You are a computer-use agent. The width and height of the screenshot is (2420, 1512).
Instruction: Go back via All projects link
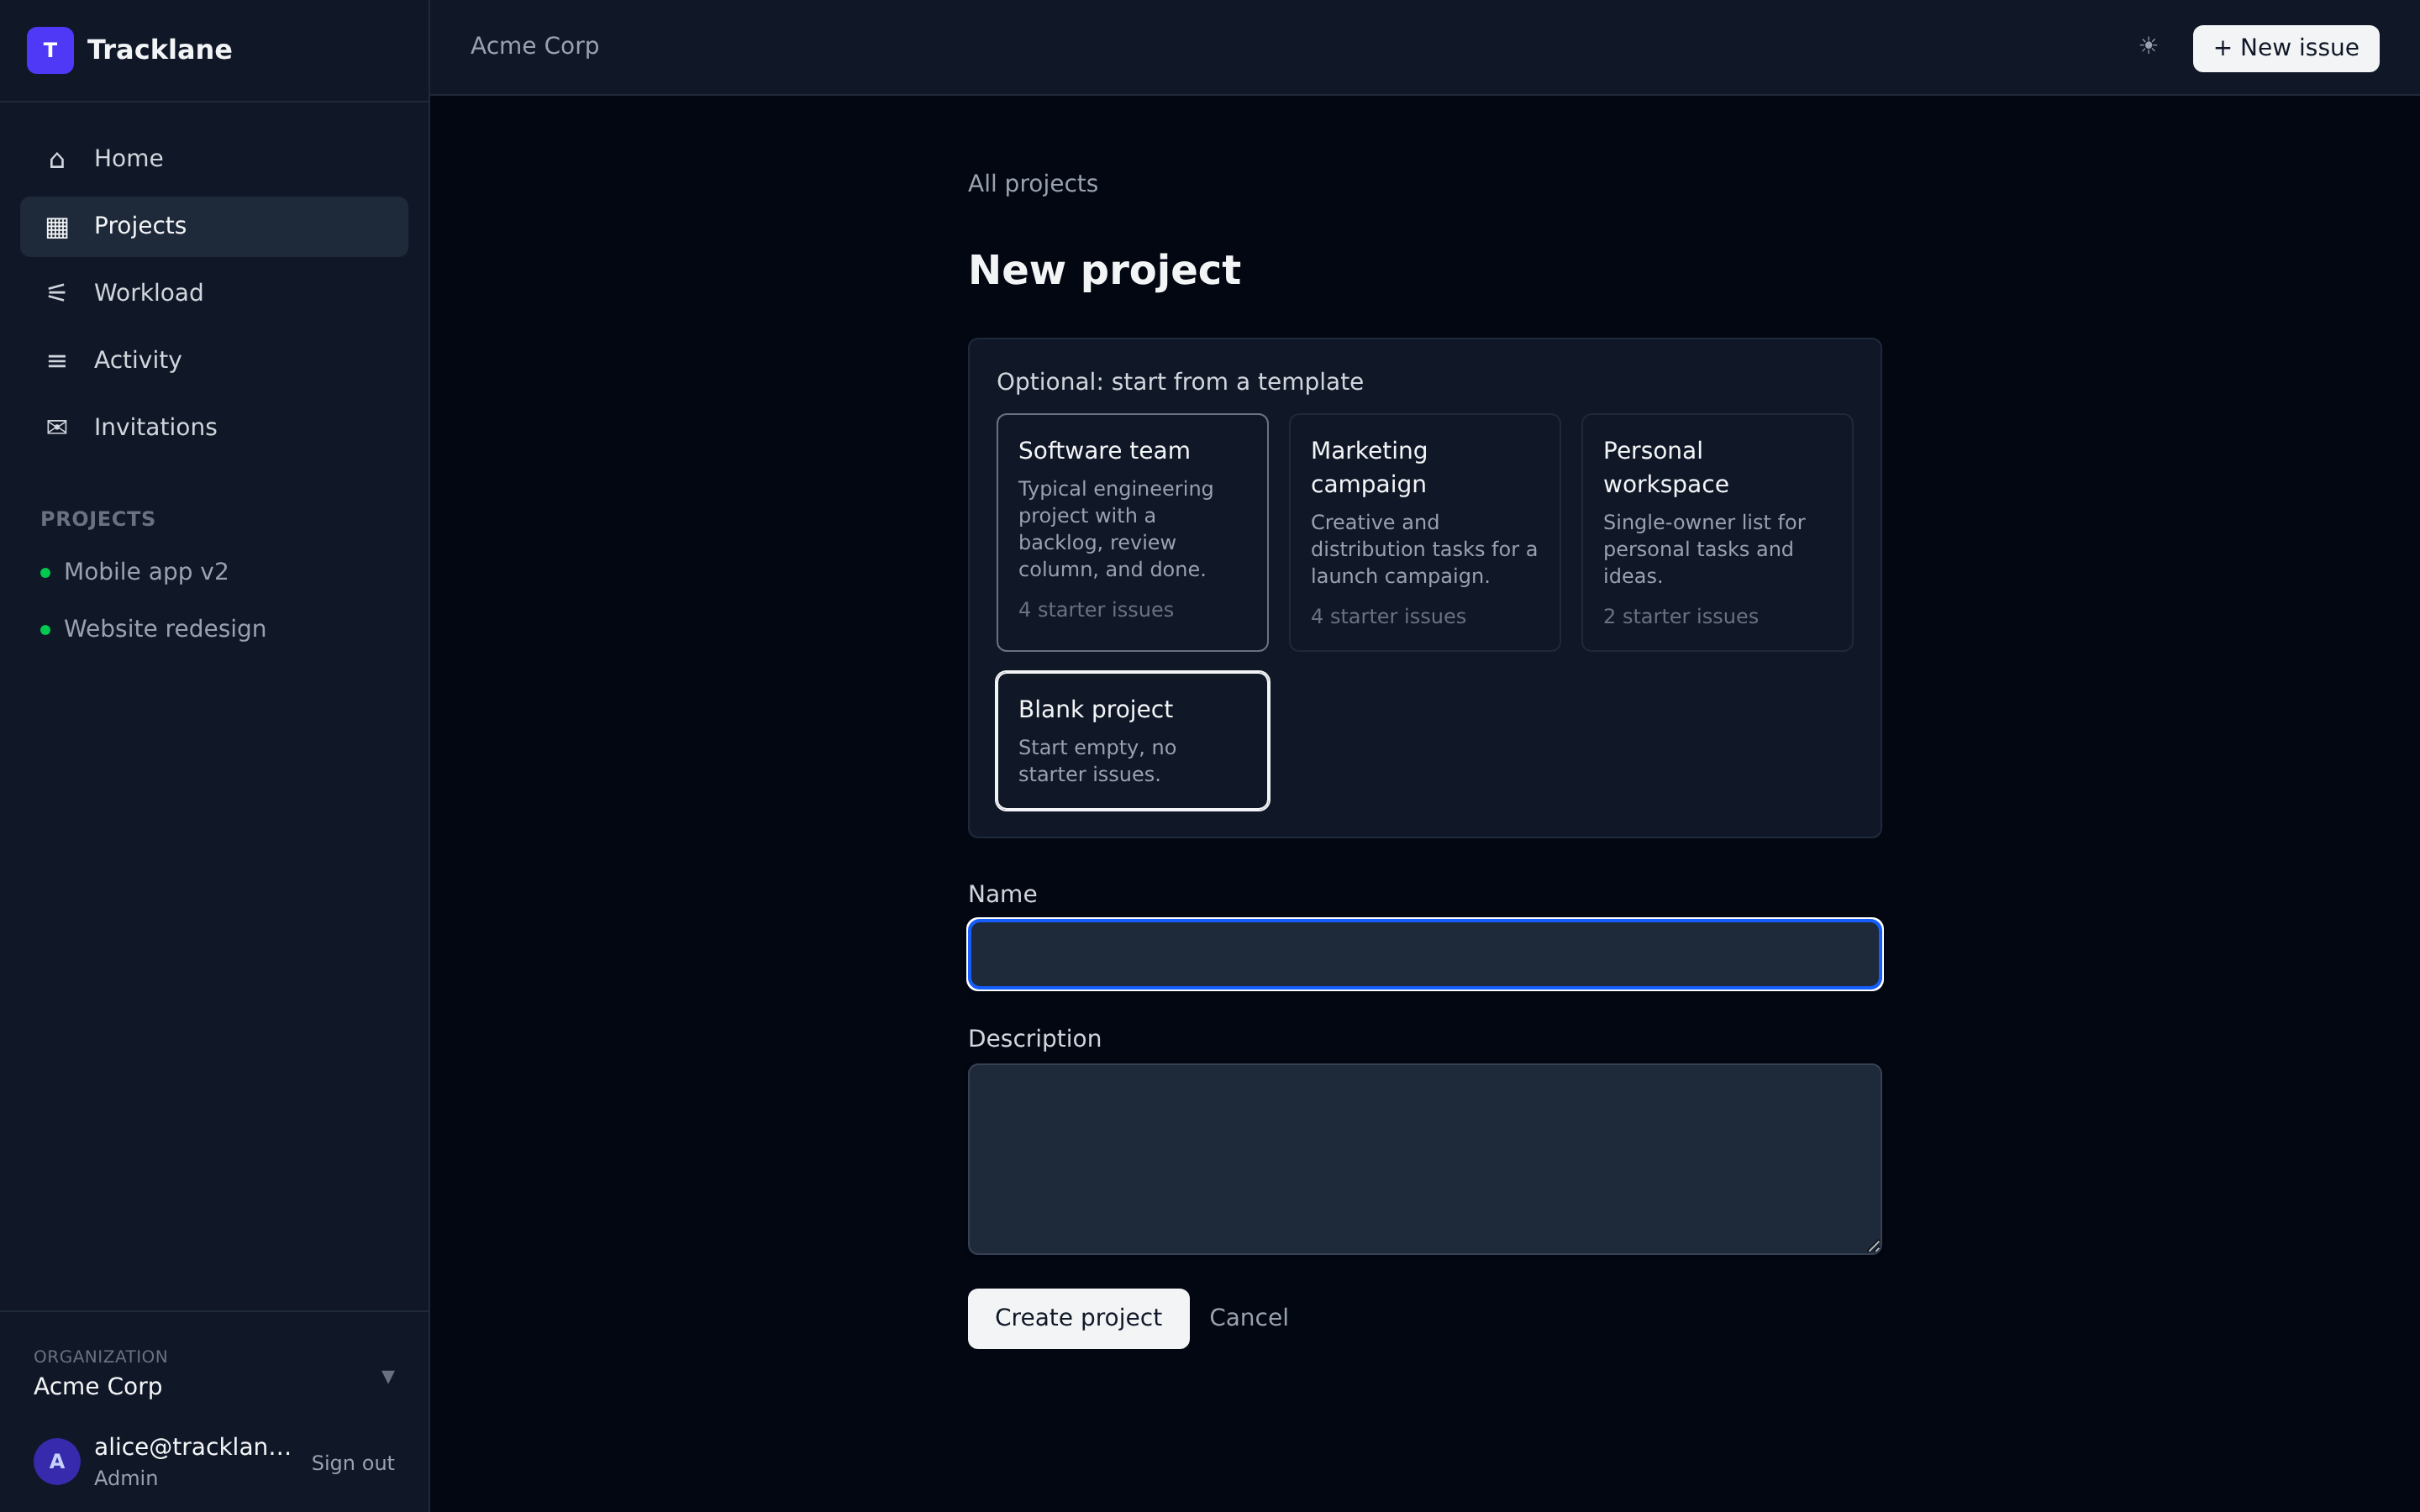point(1032,184)
